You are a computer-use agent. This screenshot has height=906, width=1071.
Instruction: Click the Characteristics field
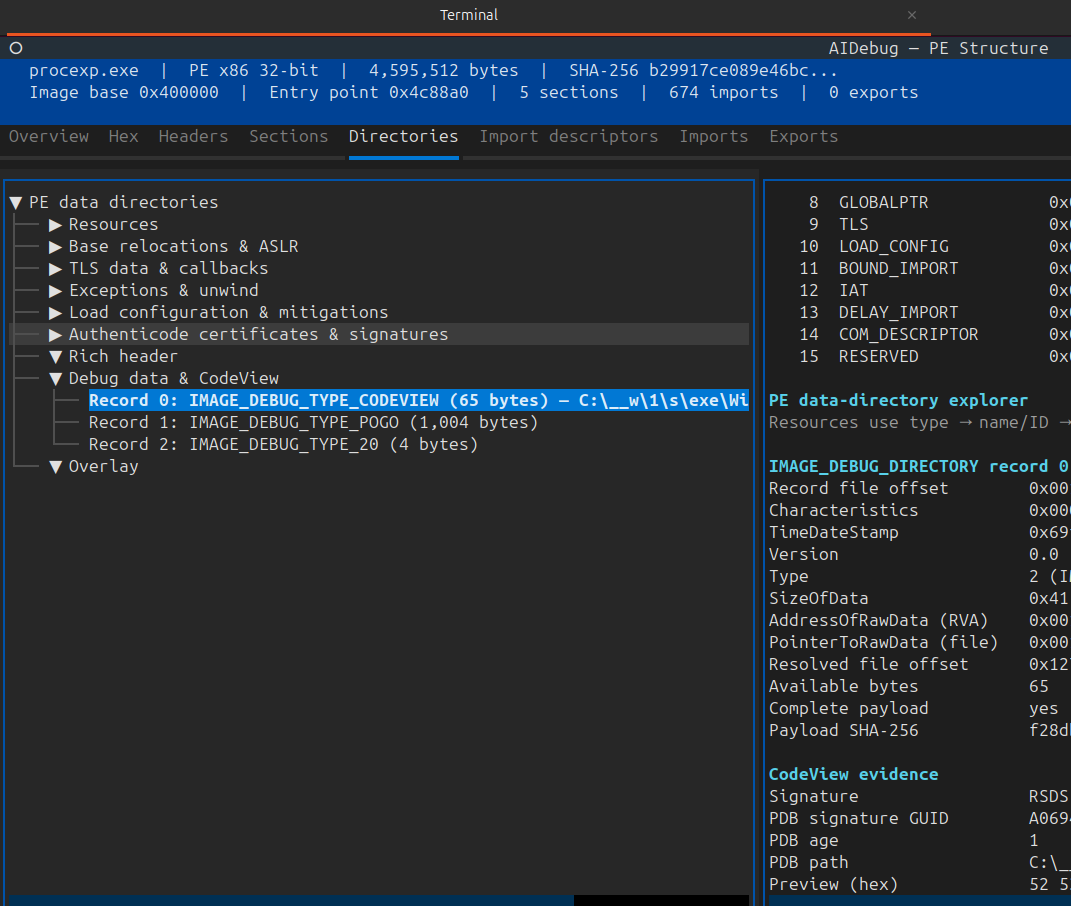(917, 510)
